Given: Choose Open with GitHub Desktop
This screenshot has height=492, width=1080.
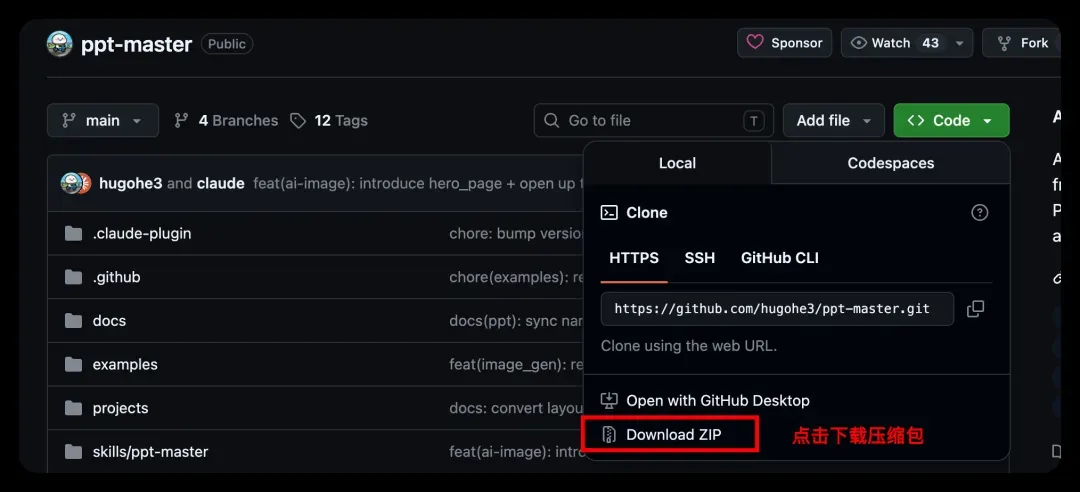Looking at the screenshot, I should click(x=705, y=400).
